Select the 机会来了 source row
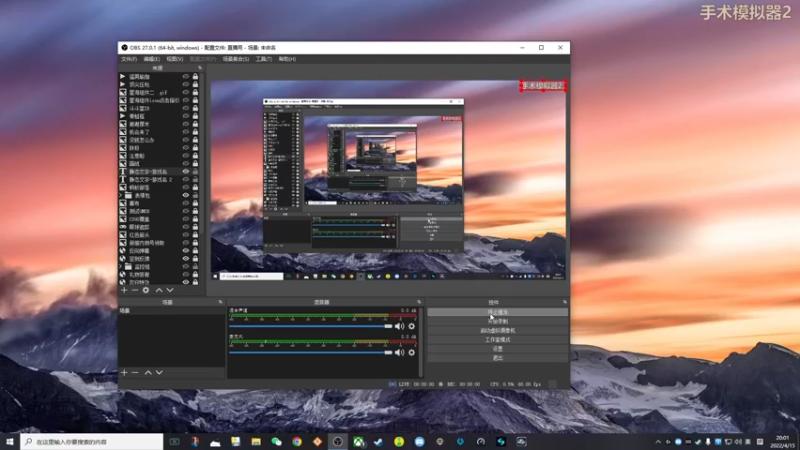The height and width of the screenshot is (450, 800). coord(159,132)
